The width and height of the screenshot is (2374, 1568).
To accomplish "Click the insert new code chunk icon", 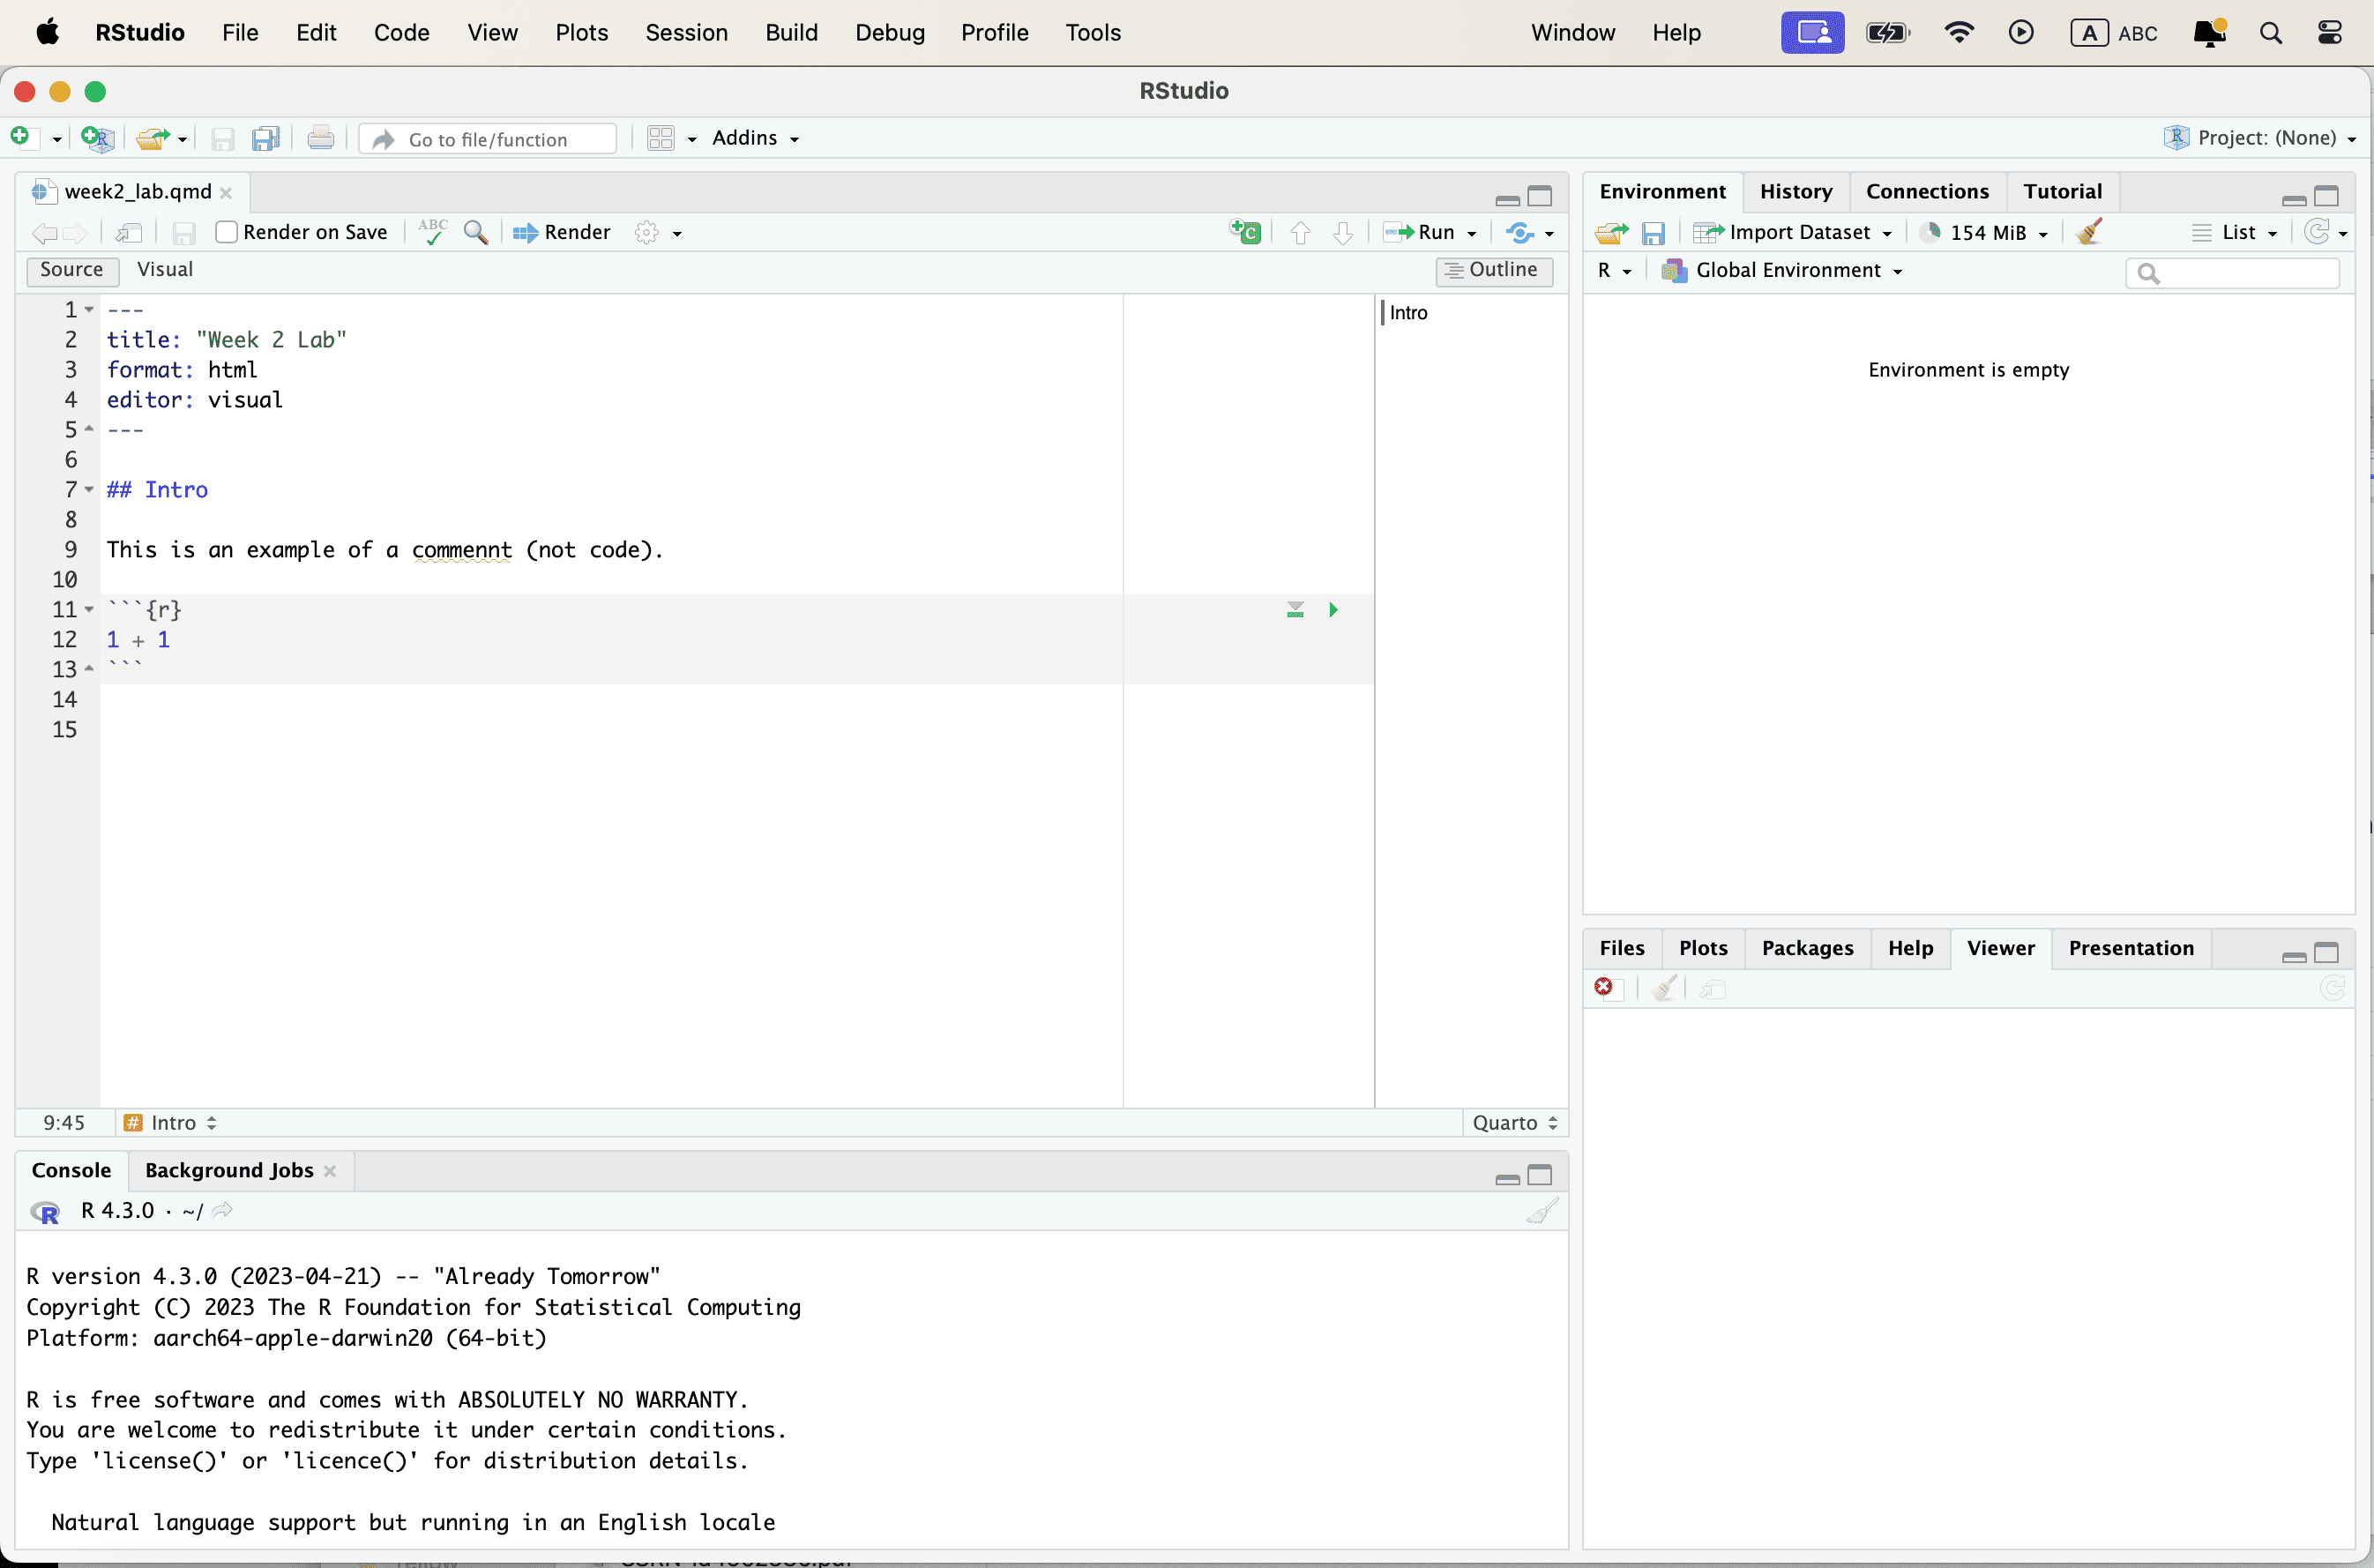I will [x=1244, y=232].
